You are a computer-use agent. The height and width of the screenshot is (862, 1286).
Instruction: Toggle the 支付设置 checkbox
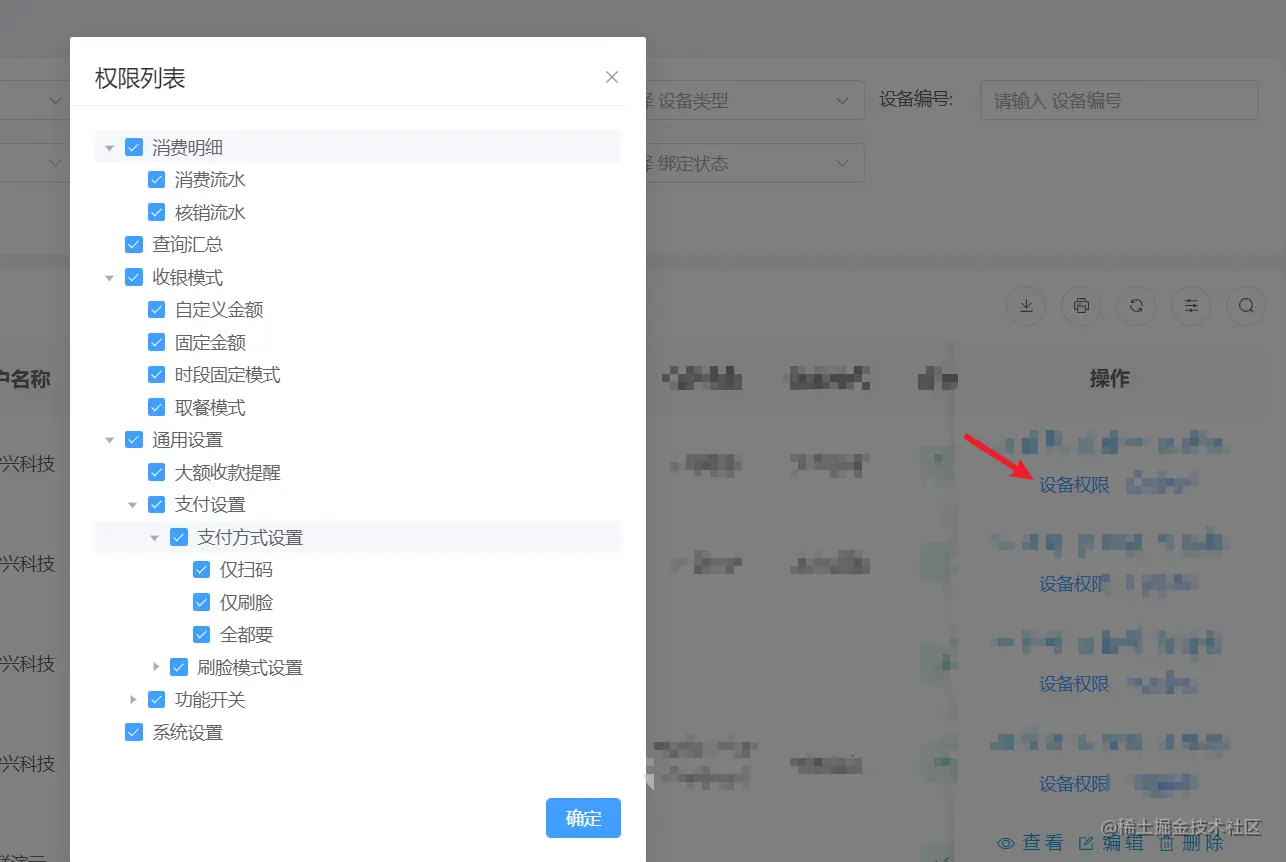pos(156,504)
